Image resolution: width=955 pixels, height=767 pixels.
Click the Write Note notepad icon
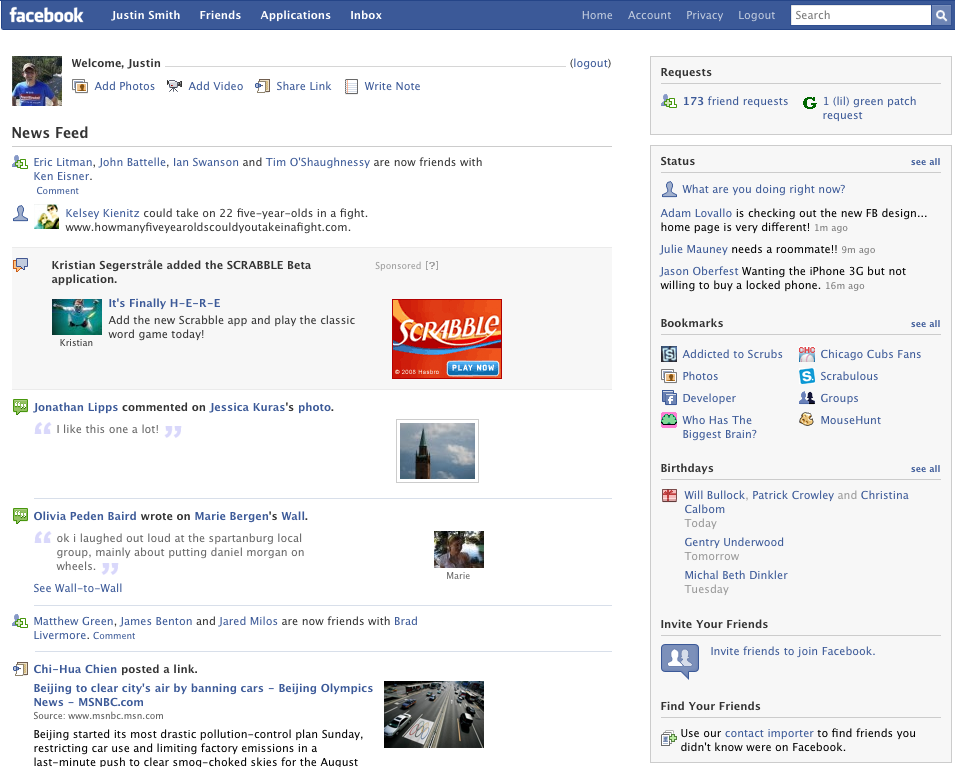(x=351, y=87)
